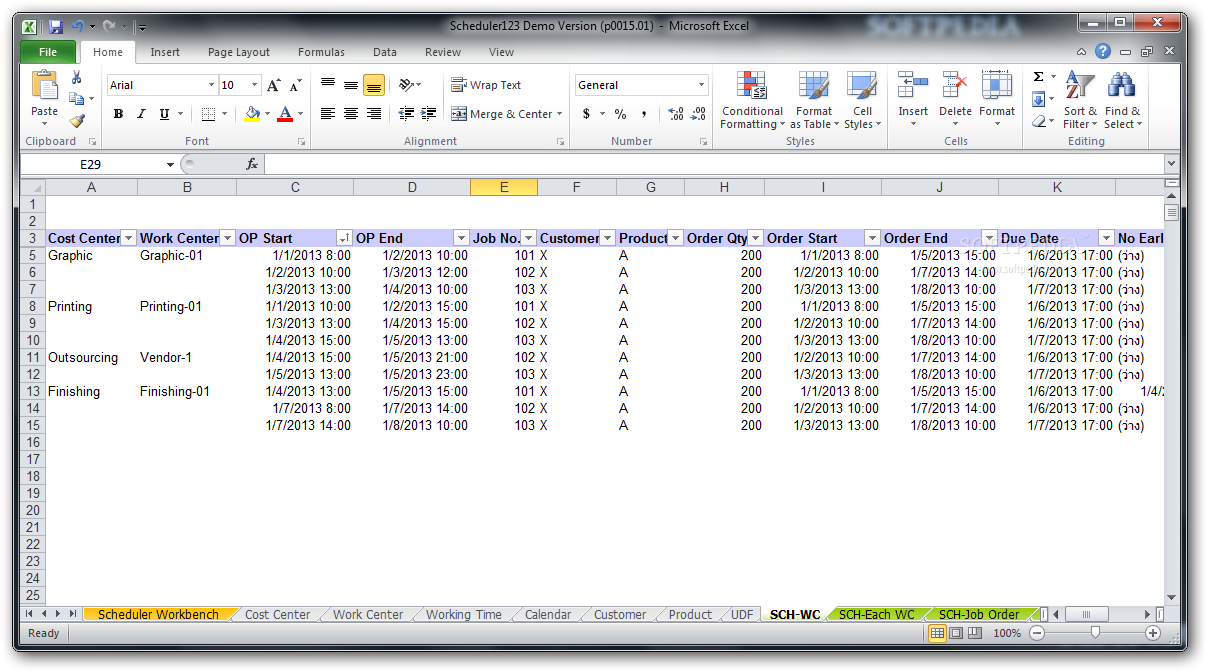The image size is (1208, 672).
Task: Open the Customer column filter dropdown
Action: [607, 238]
